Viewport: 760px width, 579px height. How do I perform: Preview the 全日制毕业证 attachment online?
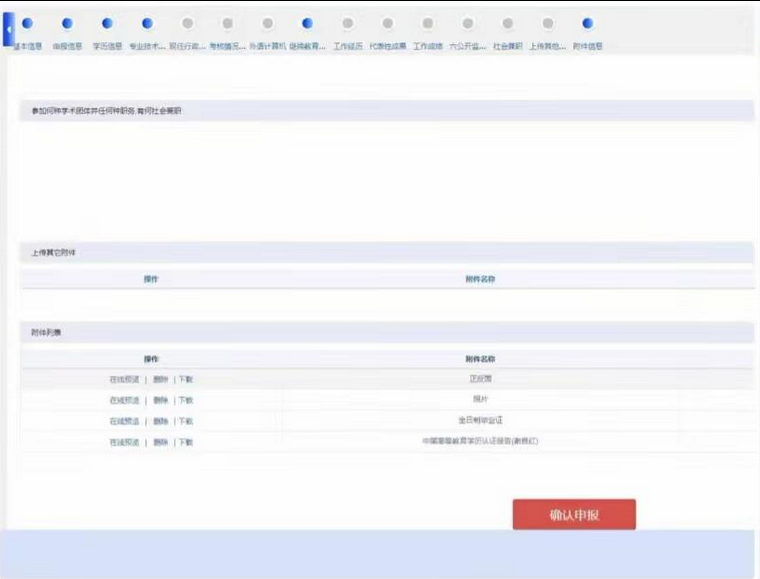point(124,421)
